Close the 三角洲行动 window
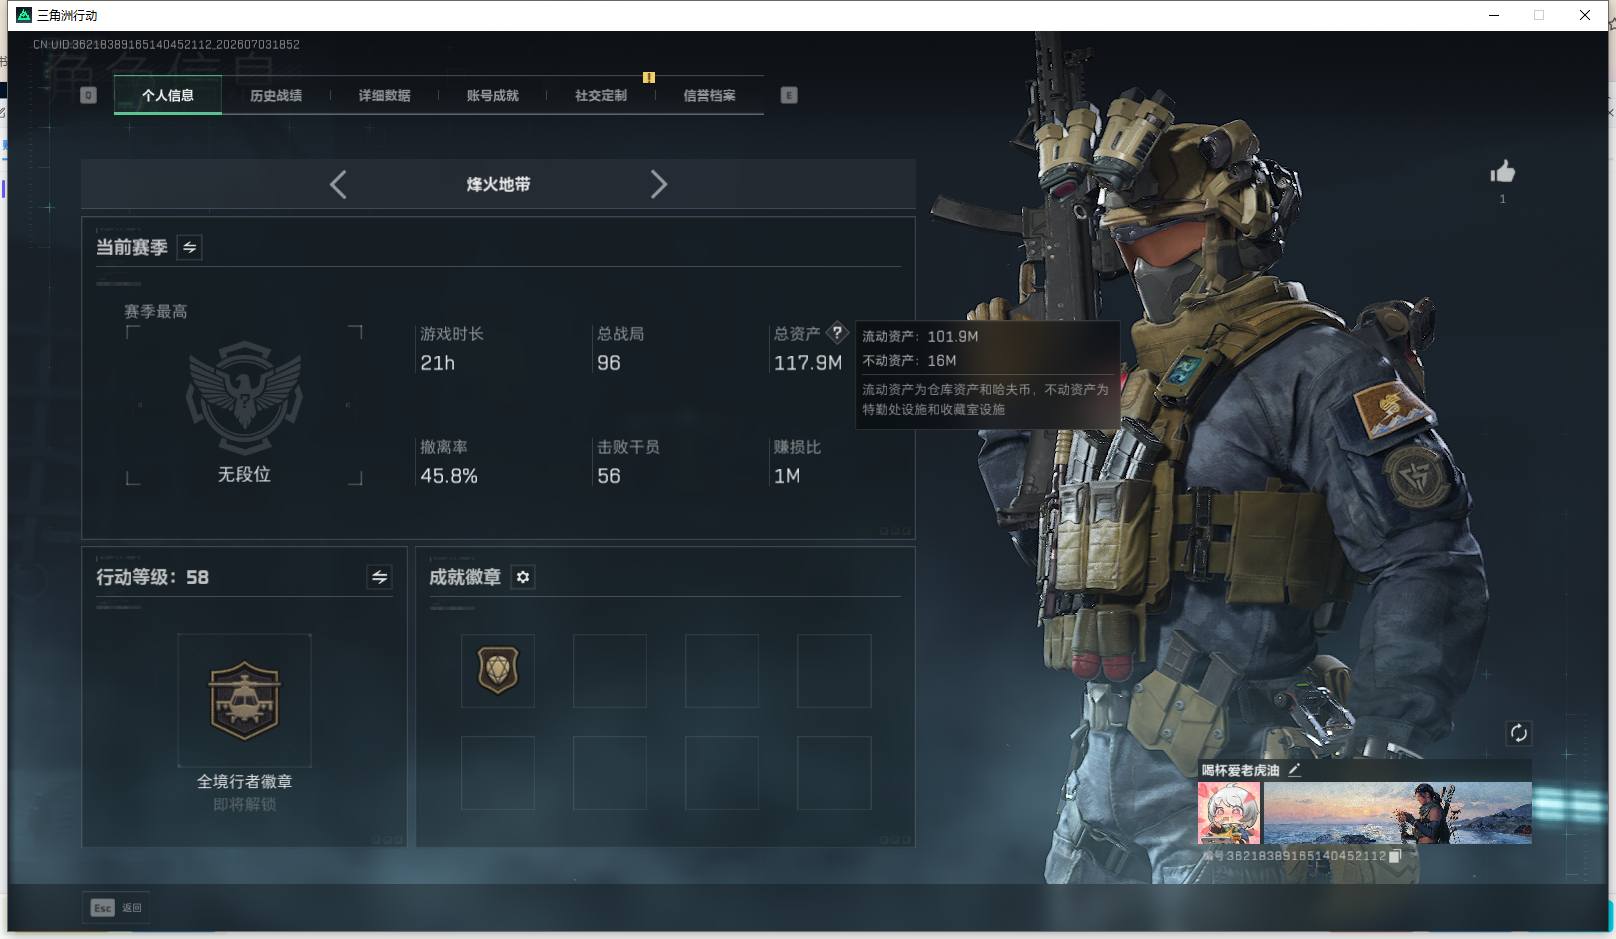Viewport: 1616px width, 939px height. coord(1585,15)
